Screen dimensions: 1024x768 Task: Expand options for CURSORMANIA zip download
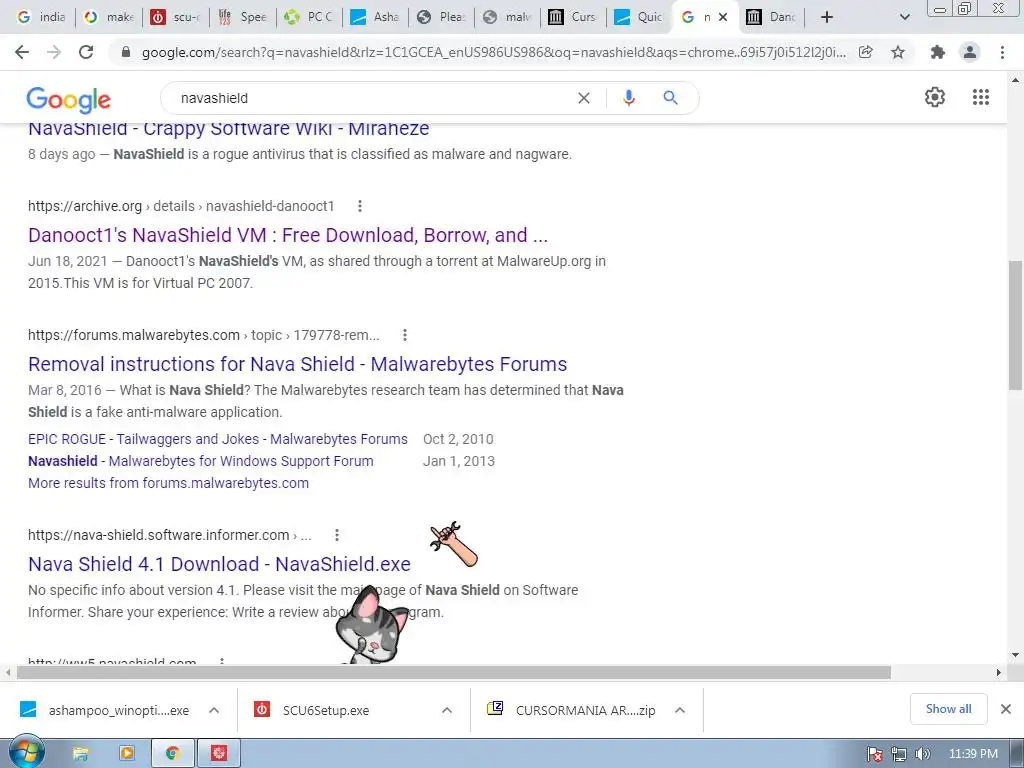click(x=680, y=710)
